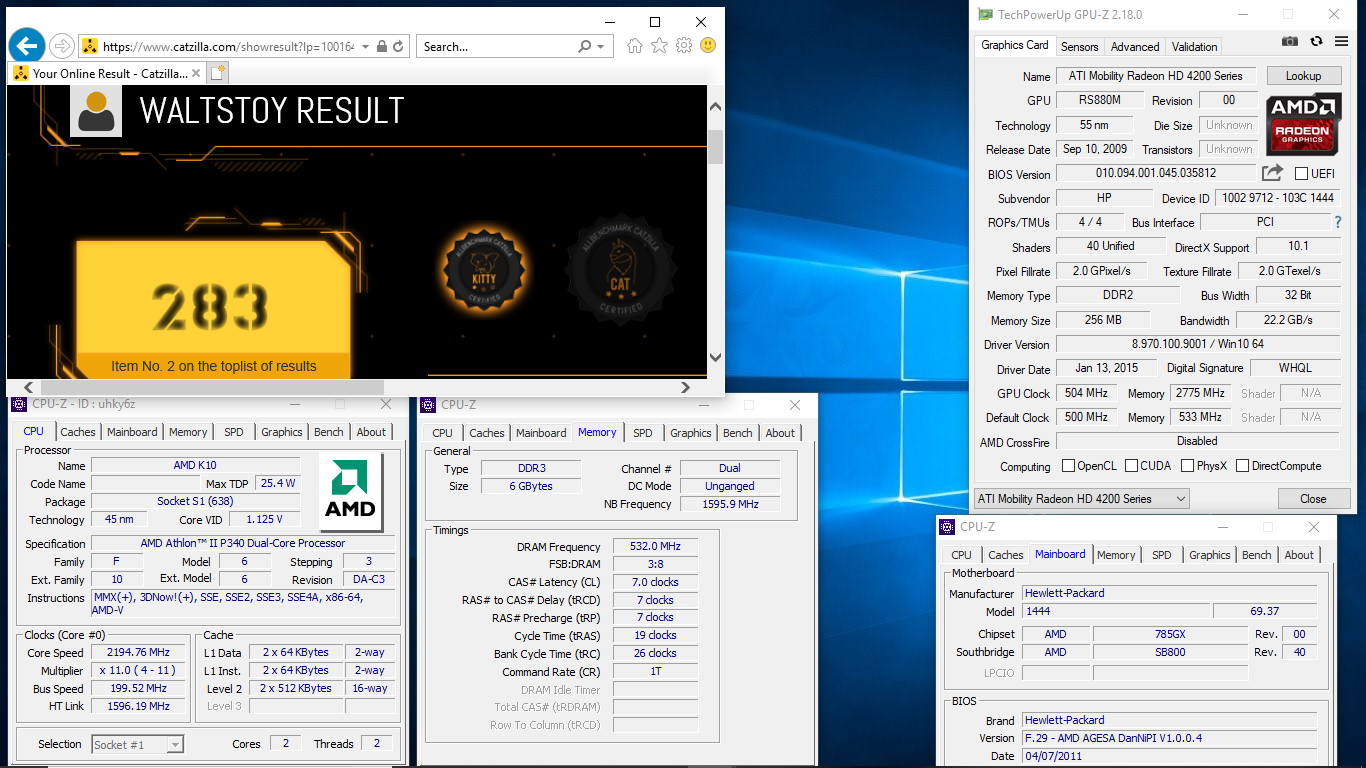This screenshot has height=768, width=1366.
Task: Click the Close button in GPU-Z
Action: (1313, 498)
